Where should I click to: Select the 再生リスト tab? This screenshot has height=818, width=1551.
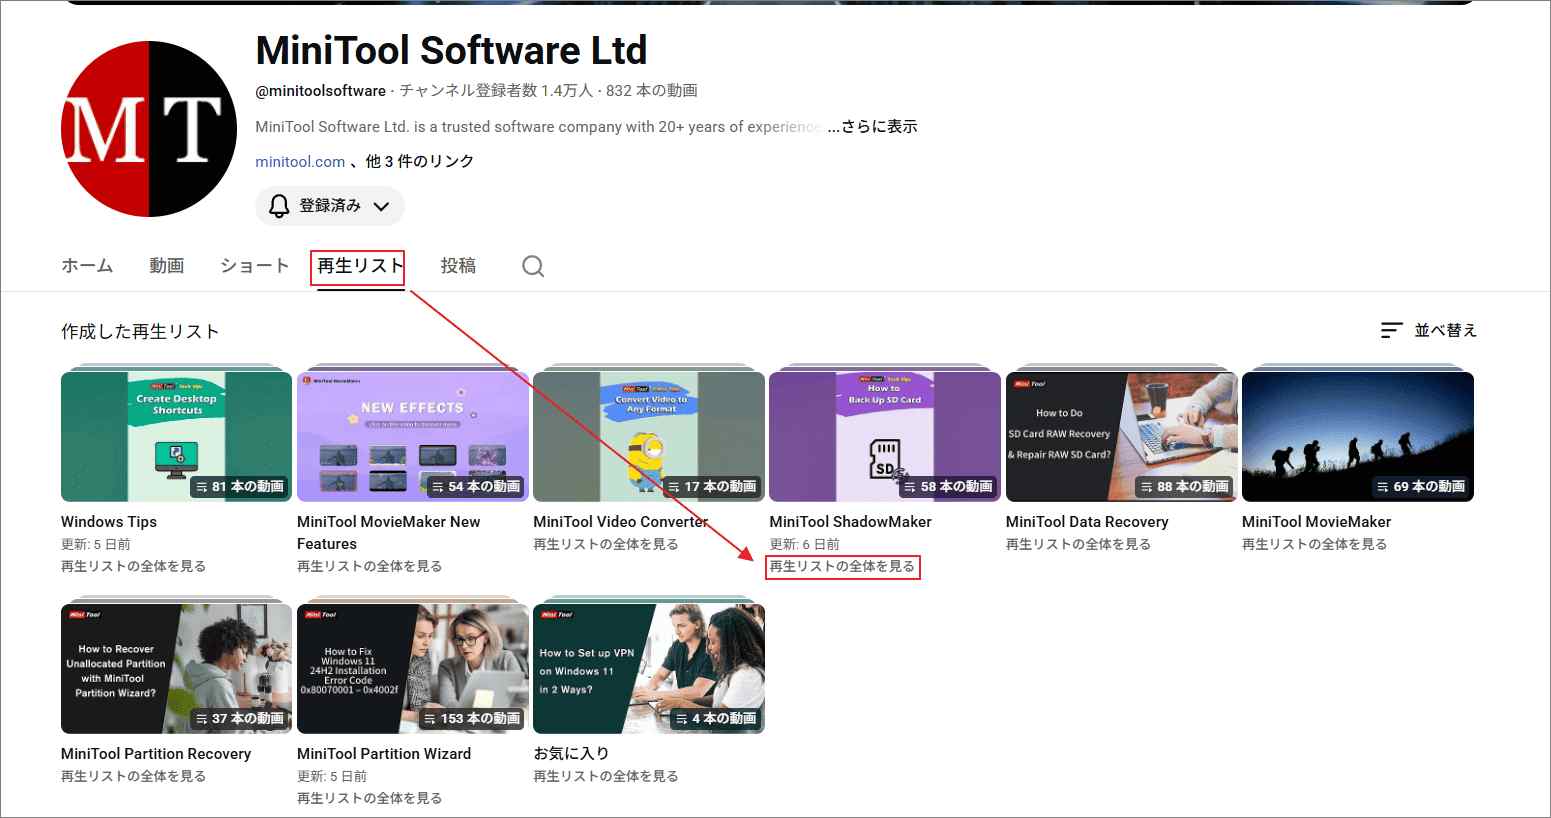[357, 265]
